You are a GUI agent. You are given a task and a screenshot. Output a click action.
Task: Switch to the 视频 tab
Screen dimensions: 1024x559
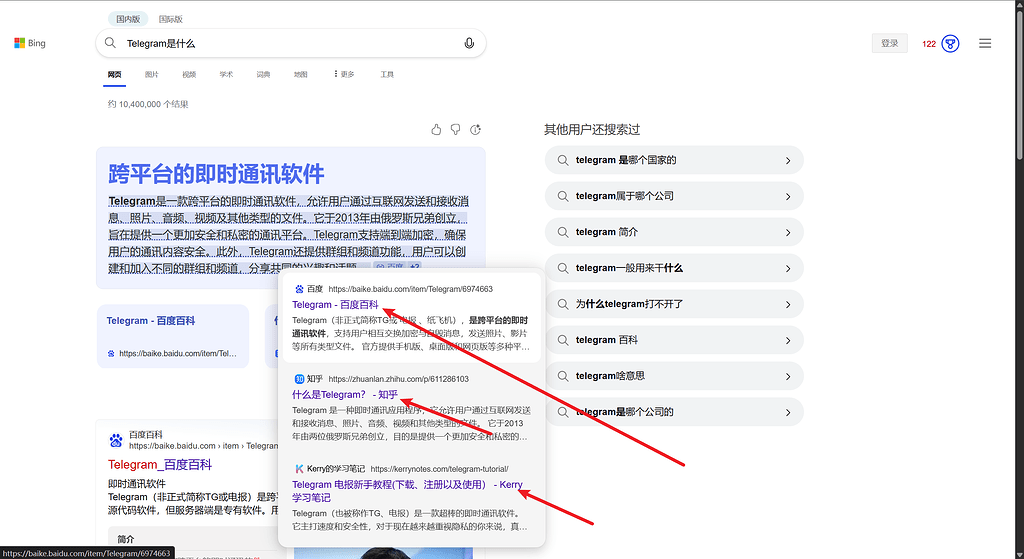189,74
